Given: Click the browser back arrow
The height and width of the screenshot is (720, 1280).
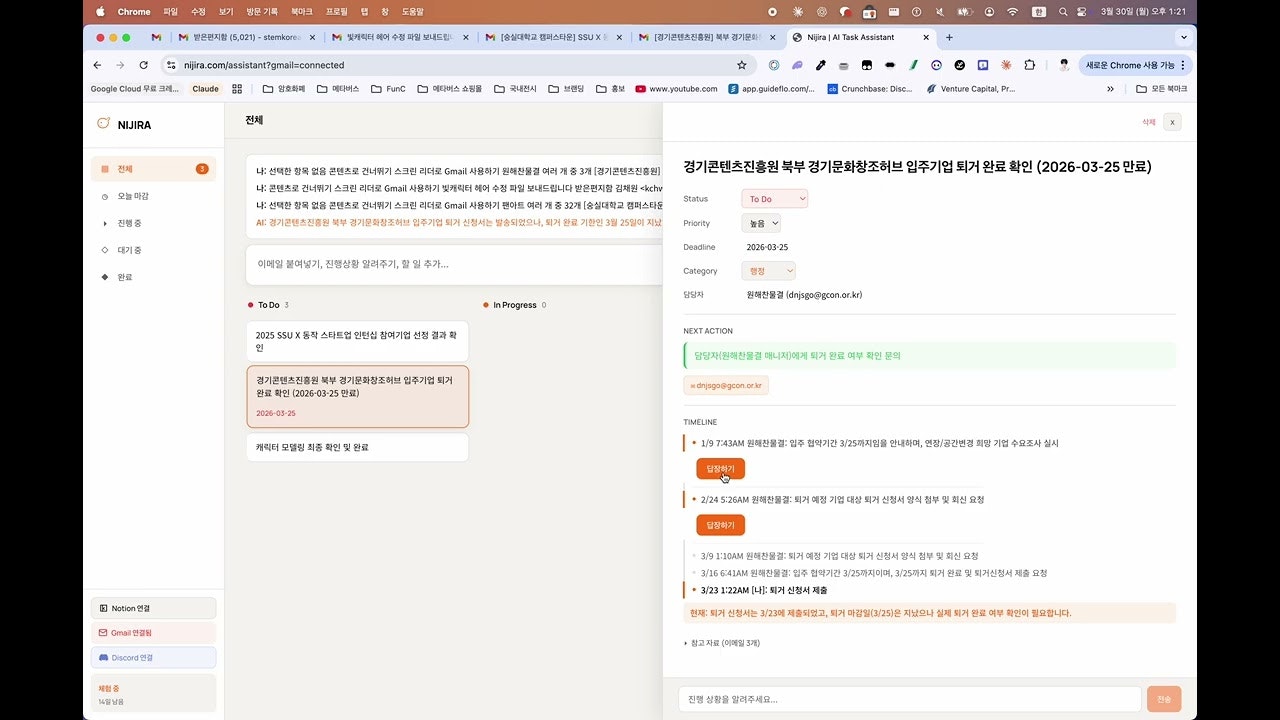Looking at the screenshot, I should pyautogui.click(x=97, y=65).
